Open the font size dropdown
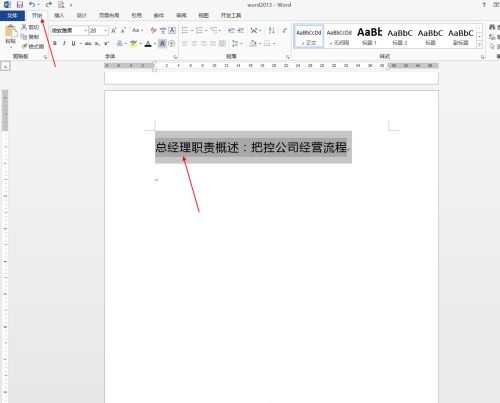Image resolution: width=500 pixels, height=403 pixels. click(106, 31)
